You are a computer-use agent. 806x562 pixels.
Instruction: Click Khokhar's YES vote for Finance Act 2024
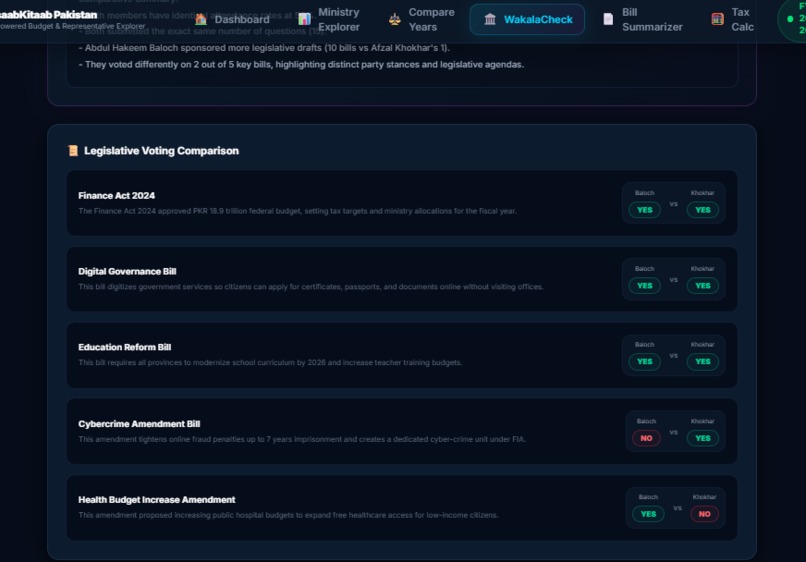[x=703, y=210]
